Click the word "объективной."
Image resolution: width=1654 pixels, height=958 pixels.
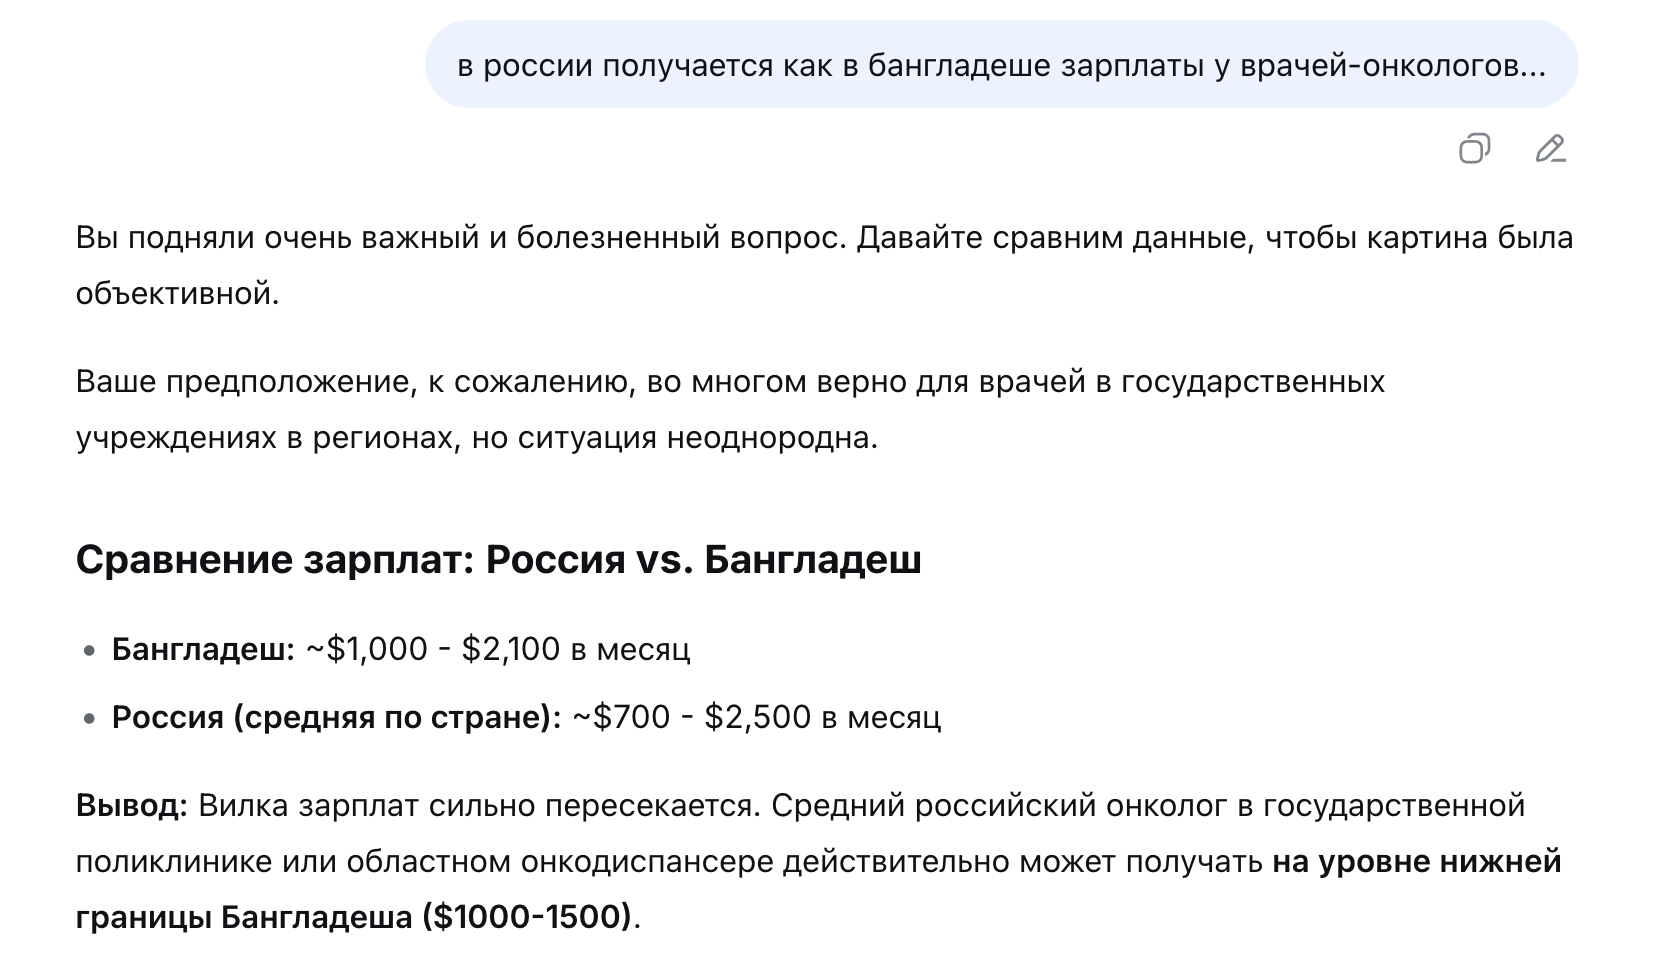pos(177,294)
